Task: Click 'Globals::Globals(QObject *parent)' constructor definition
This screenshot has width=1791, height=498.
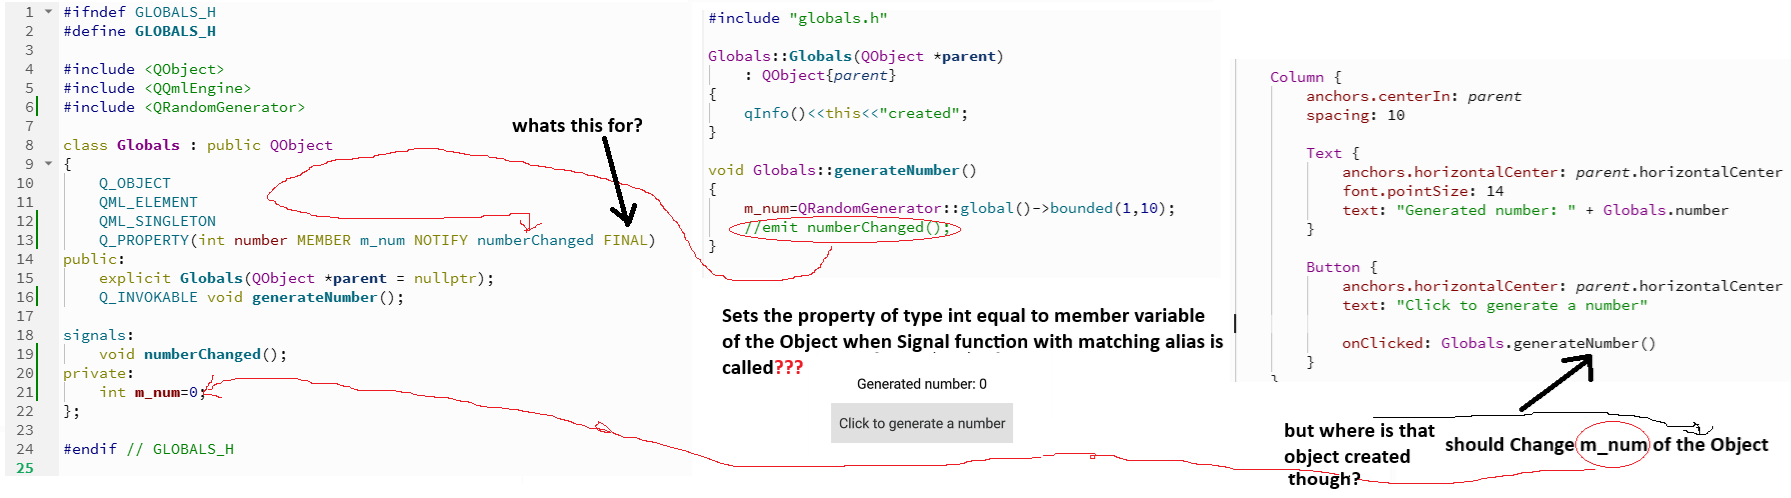Action: point(856,56)
